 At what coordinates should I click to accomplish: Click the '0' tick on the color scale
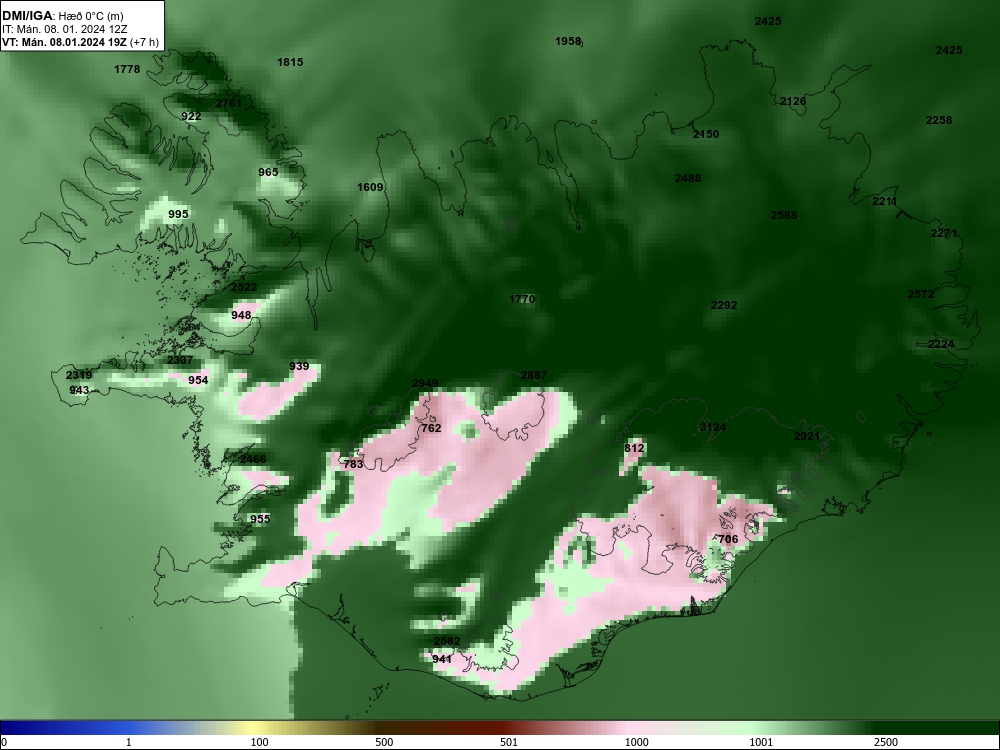tap(4, 742)
